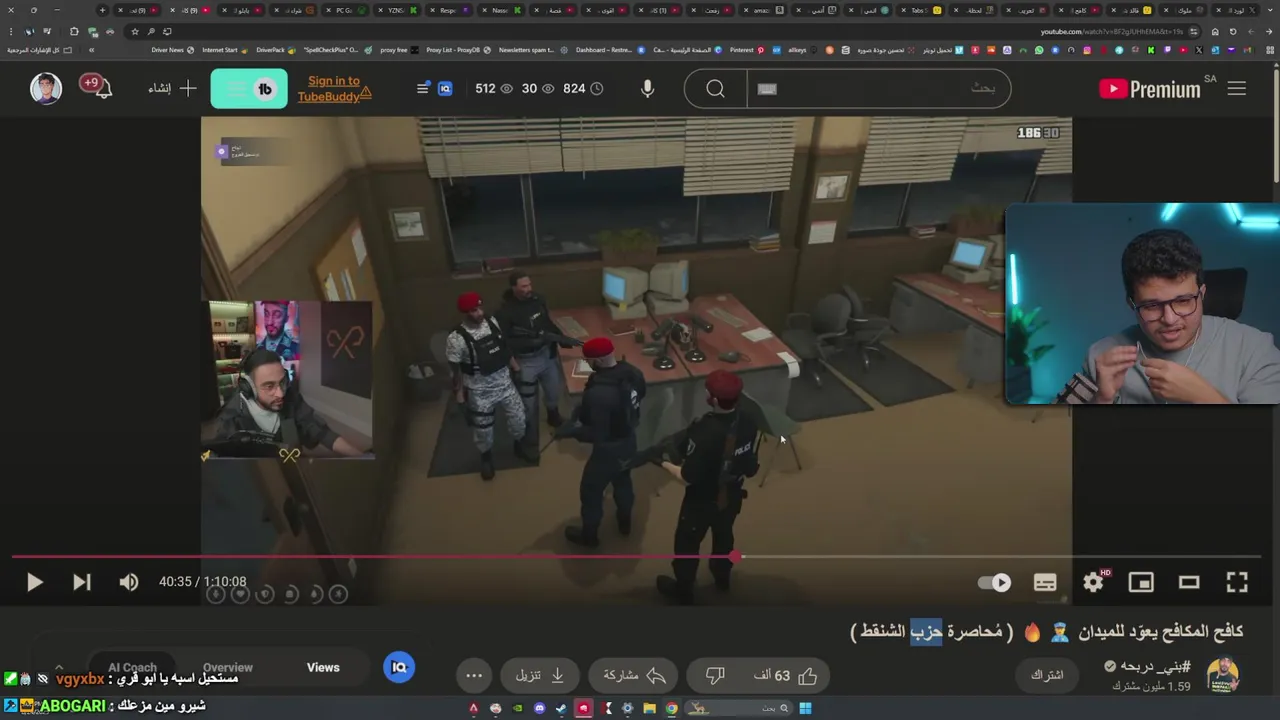Open browser extensions puzzle icon
The width and height of the screenshot is (1280, 720).
pyautogui.click(x=72, y=31)
